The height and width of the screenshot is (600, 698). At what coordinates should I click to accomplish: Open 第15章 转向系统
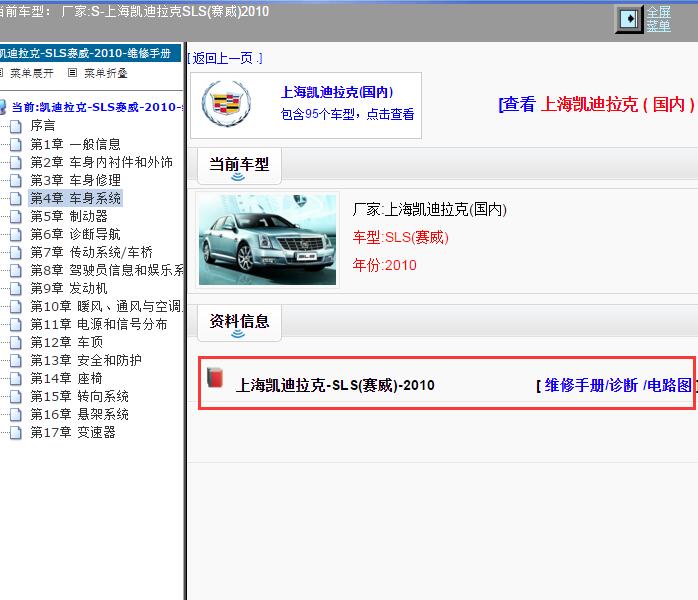click(80, 396)
